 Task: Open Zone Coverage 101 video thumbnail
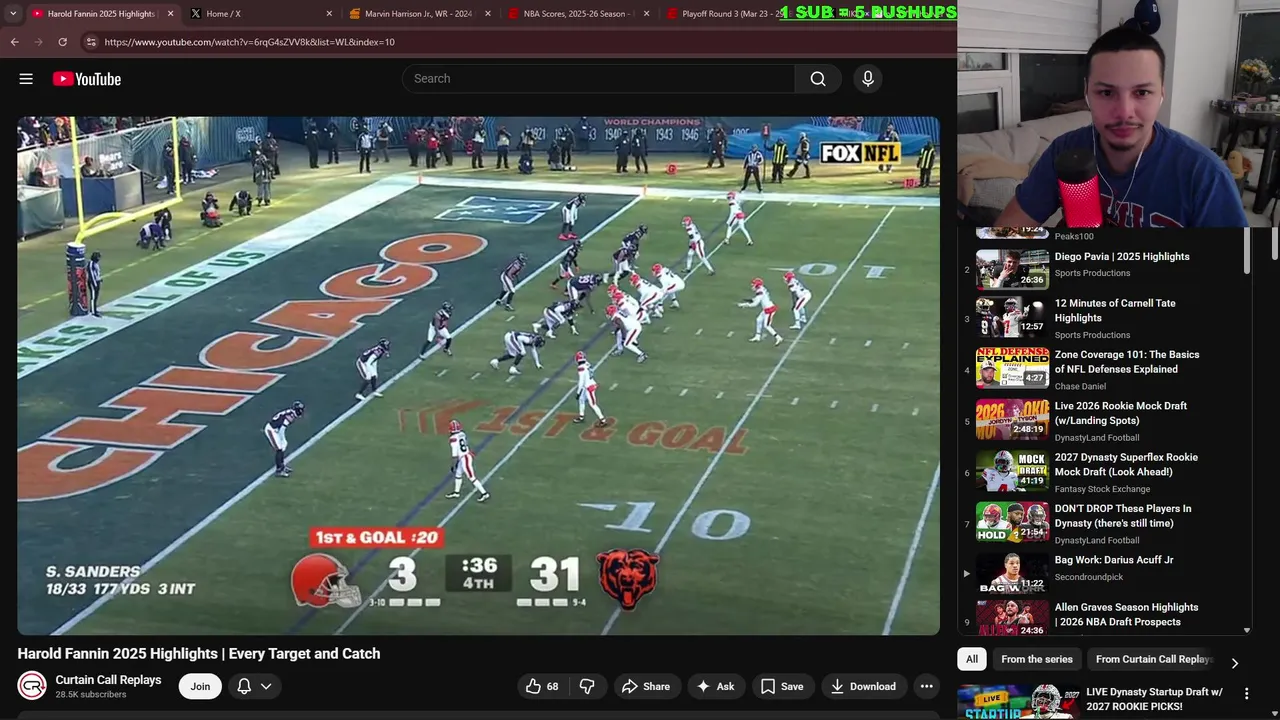click(1012, 366)
